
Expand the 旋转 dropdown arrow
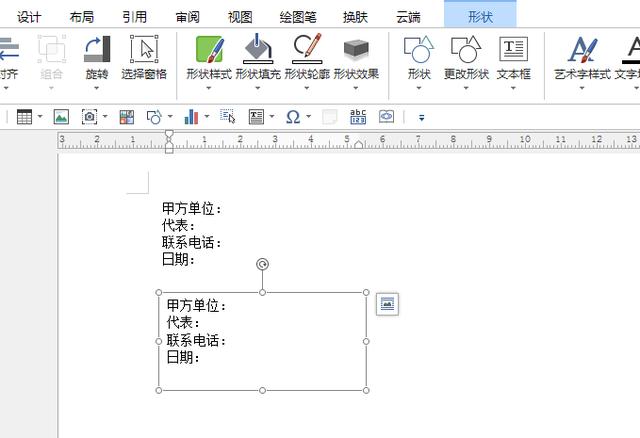coord(97,88)
